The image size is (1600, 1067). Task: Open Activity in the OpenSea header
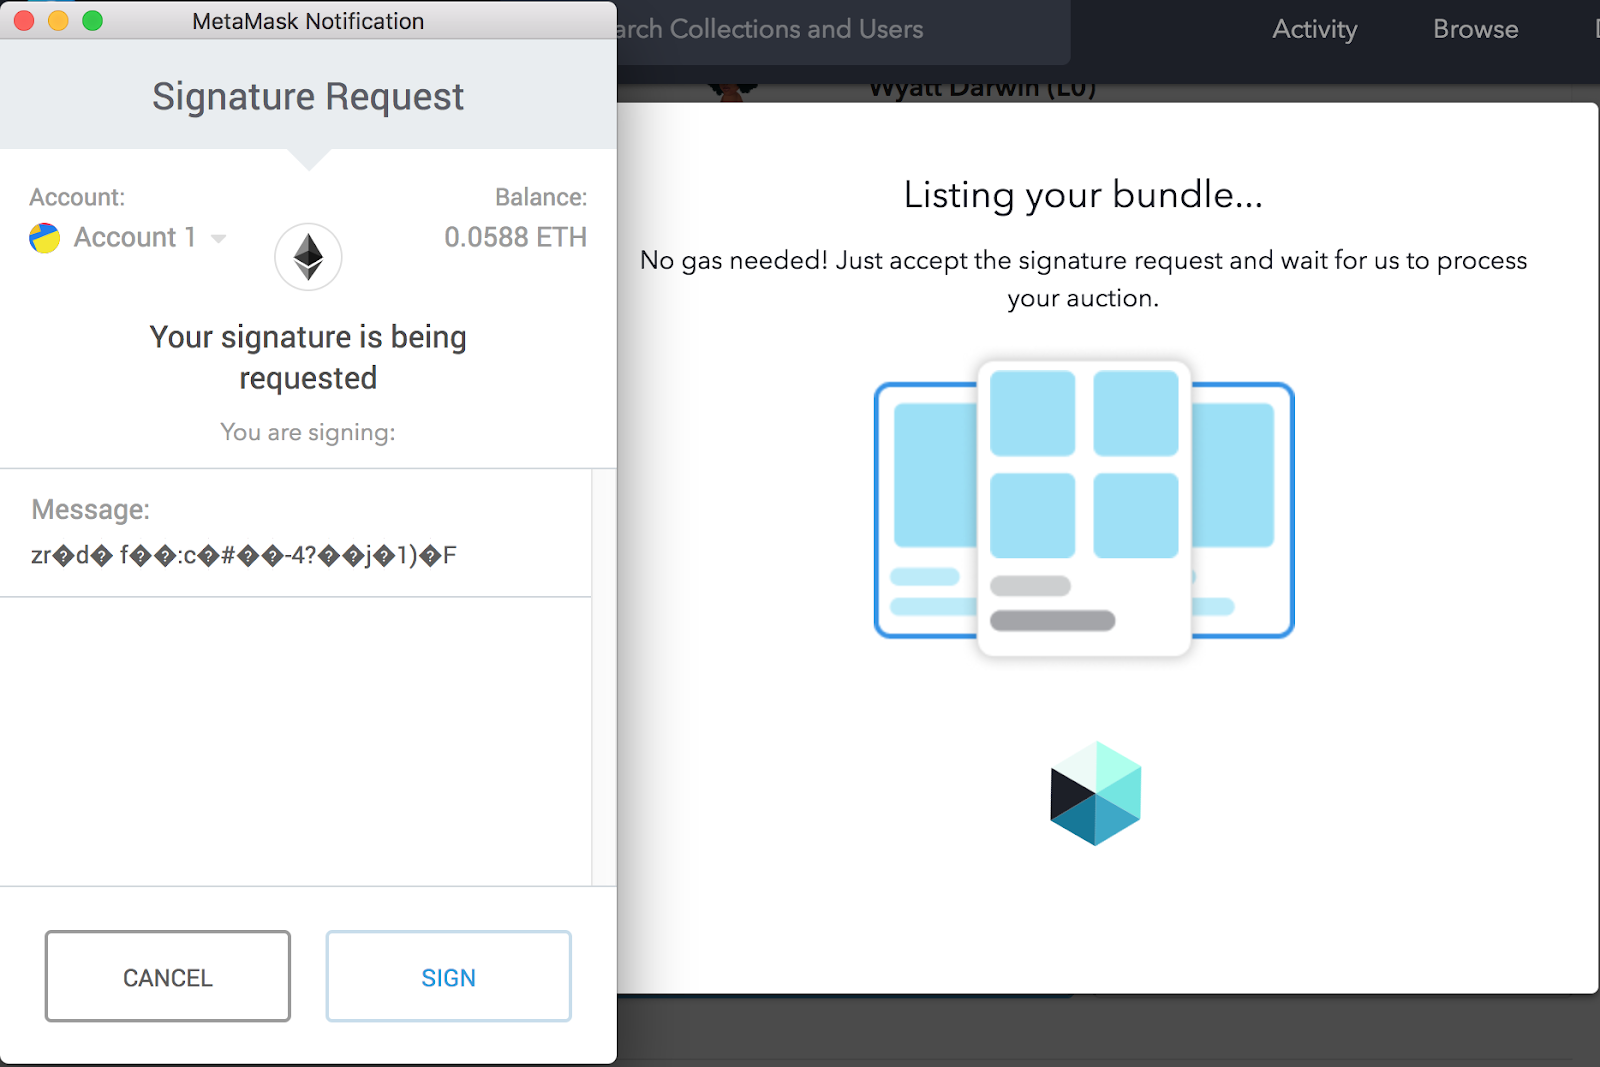1314,29
